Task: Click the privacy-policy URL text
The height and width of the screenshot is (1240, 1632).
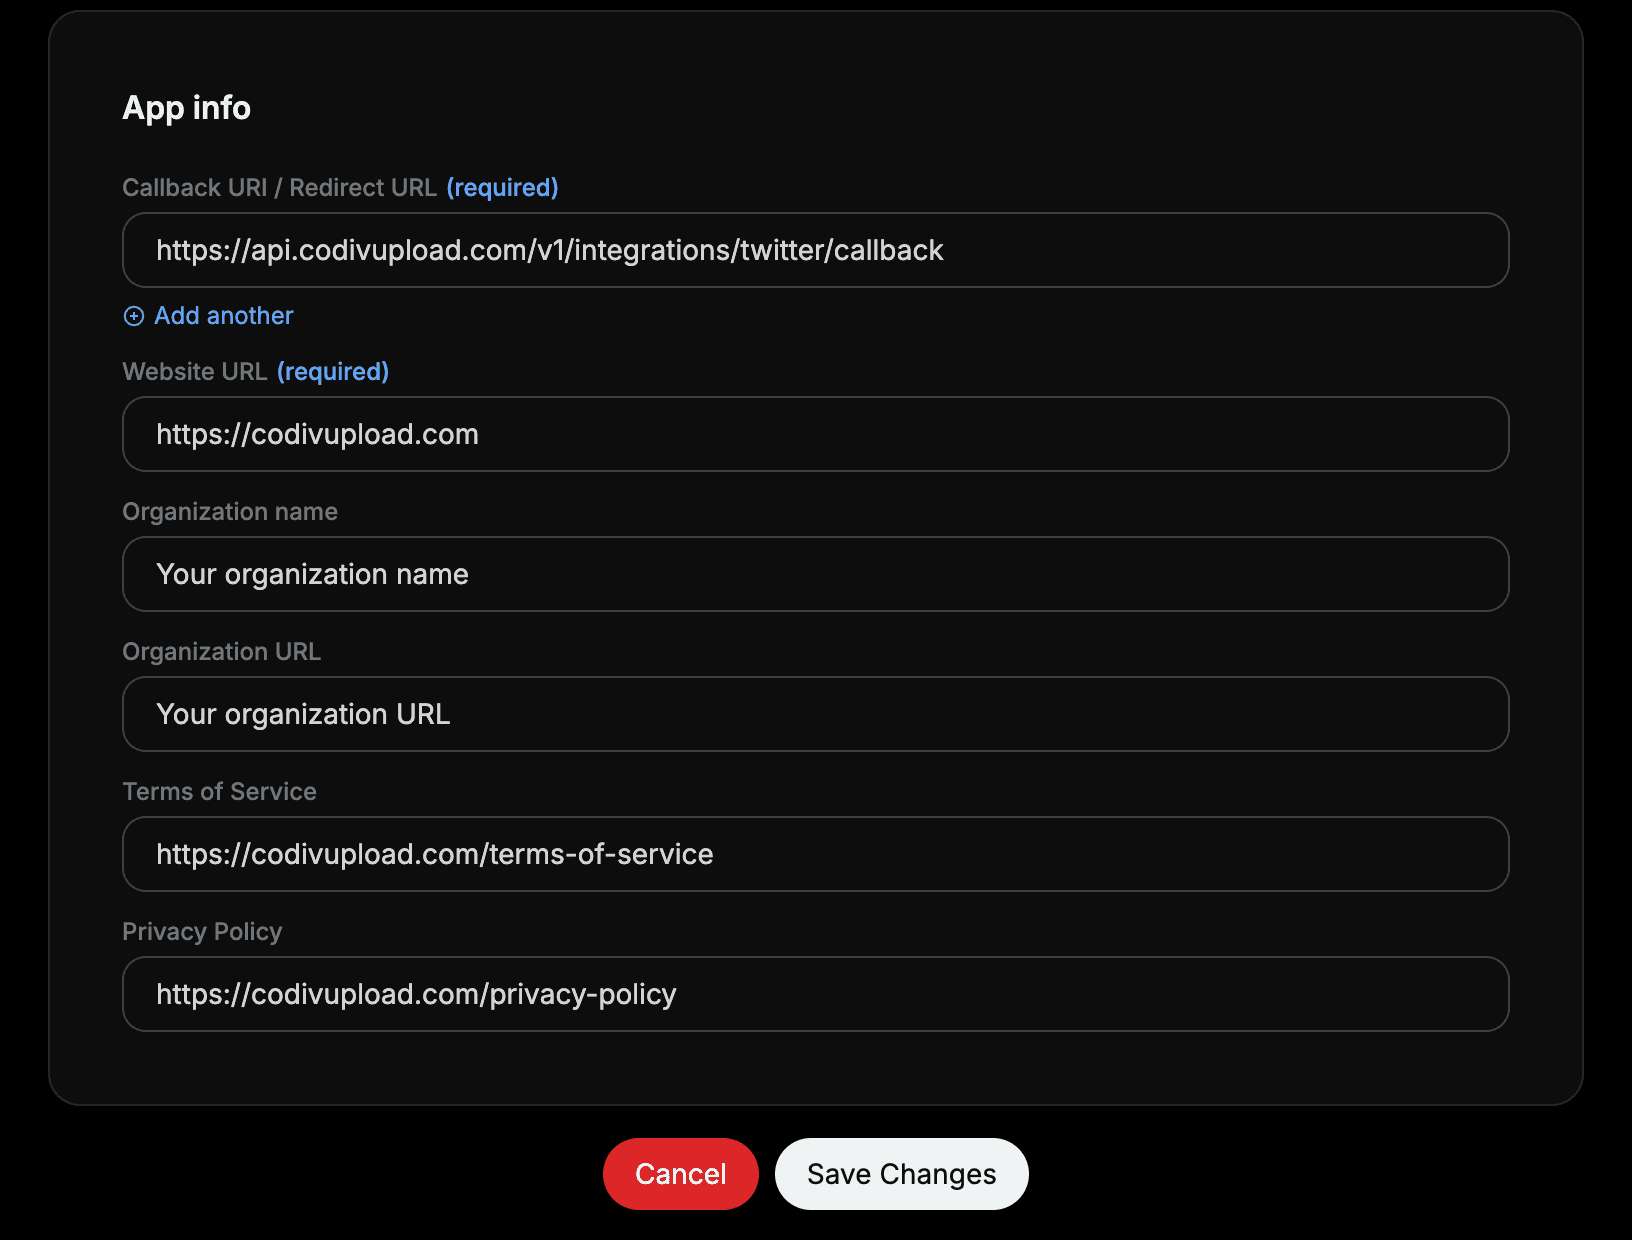Action: pyautogui.click(x=416, y=994)
